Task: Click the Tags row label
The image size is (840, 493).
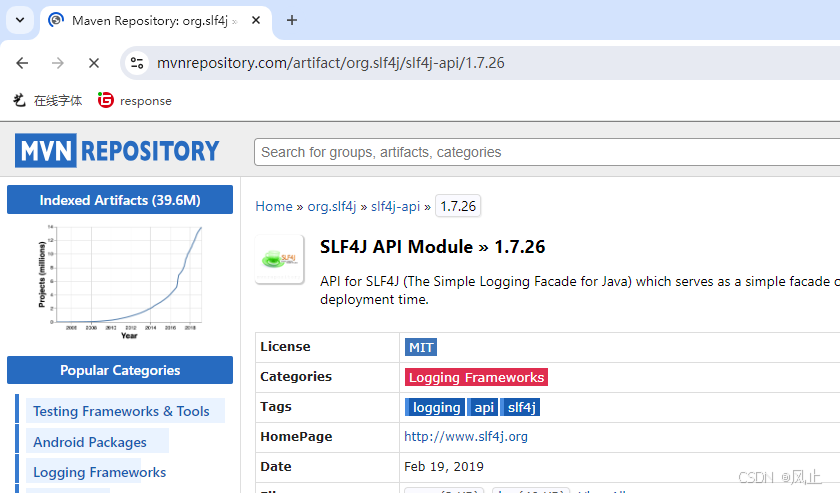Action: click(x=276, y=407)
